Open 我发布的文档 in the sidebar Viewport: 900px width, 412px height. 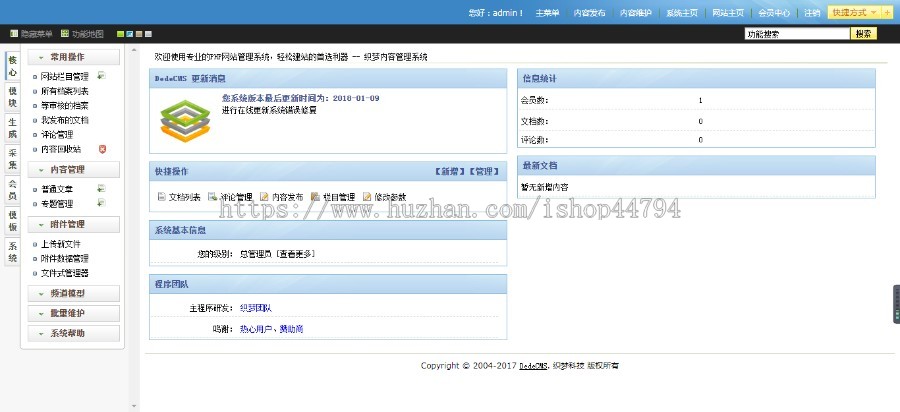(65, 120)
